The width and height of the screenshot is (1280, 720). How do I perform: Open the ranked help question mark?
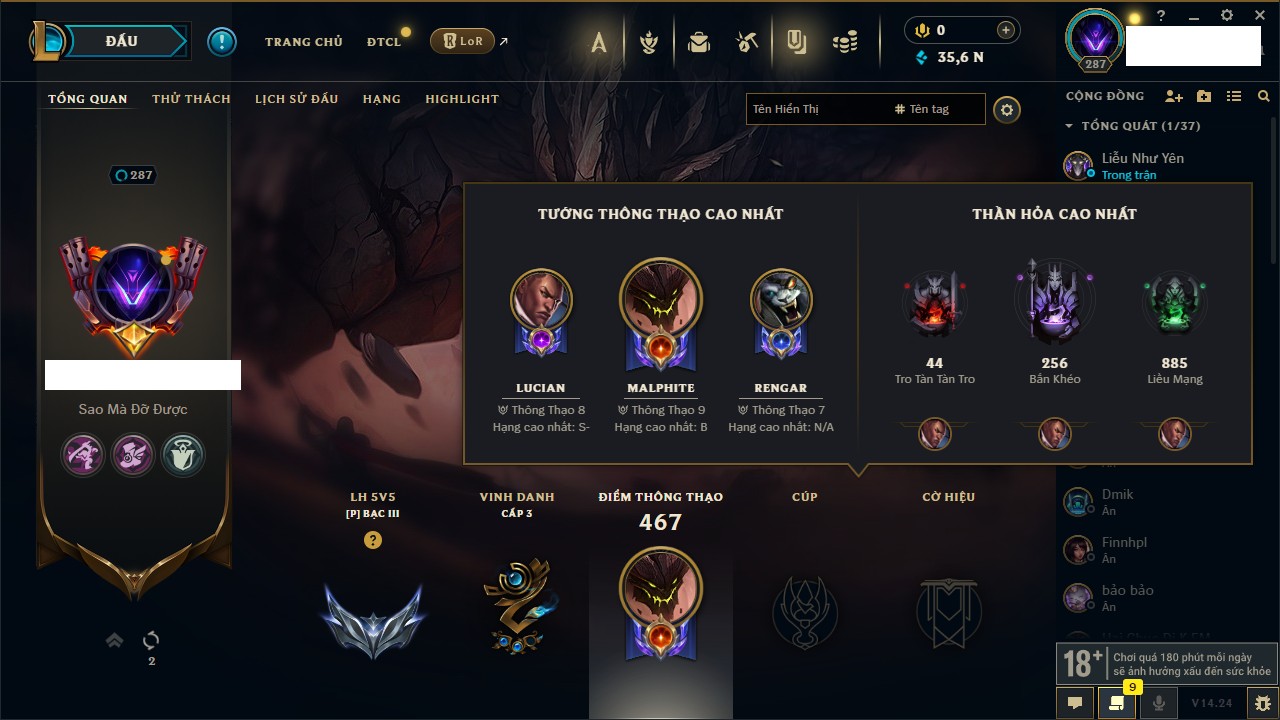coord(373,540)
